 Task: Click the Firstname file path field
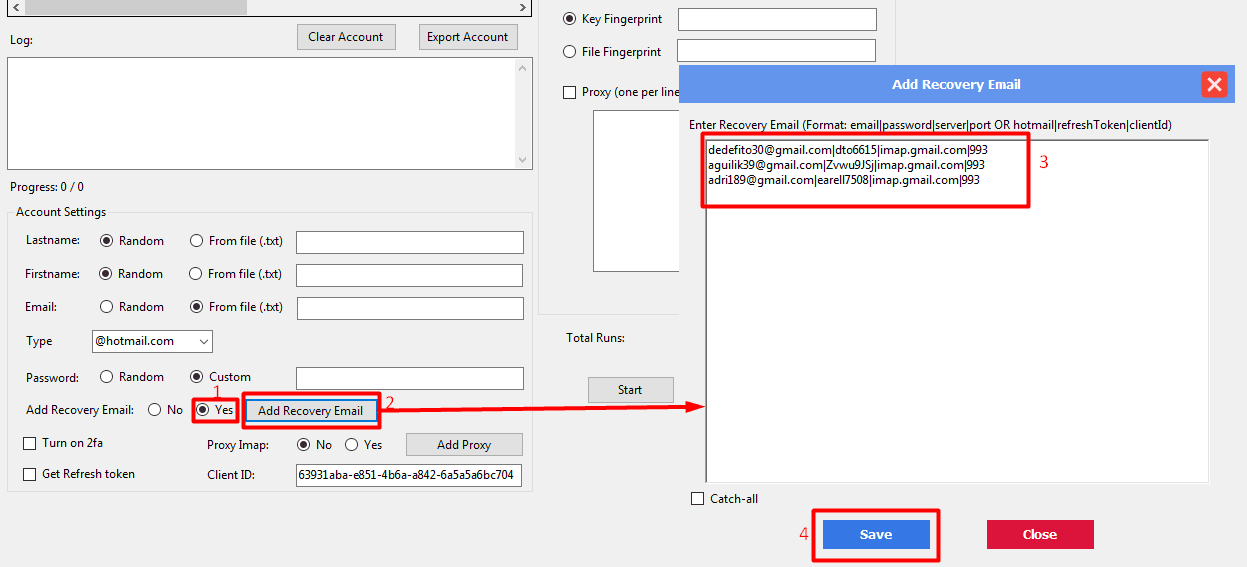click(410, 275)
